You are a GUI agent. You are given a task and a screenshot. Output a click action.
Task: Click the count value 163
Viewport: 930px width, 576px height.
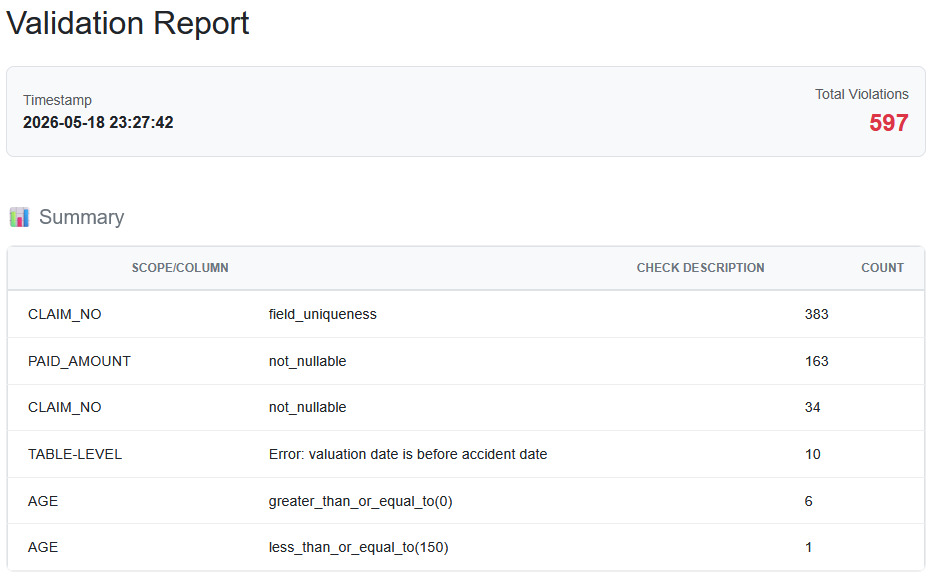[817, 361]
